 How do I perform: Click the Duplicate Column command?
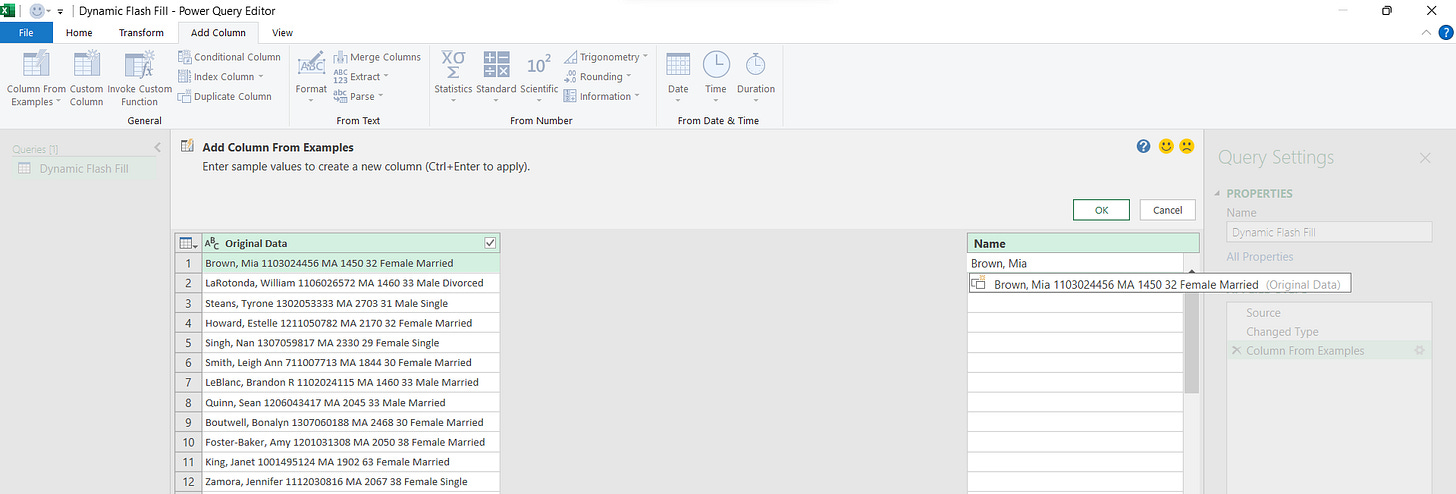[x=225, y=96]
